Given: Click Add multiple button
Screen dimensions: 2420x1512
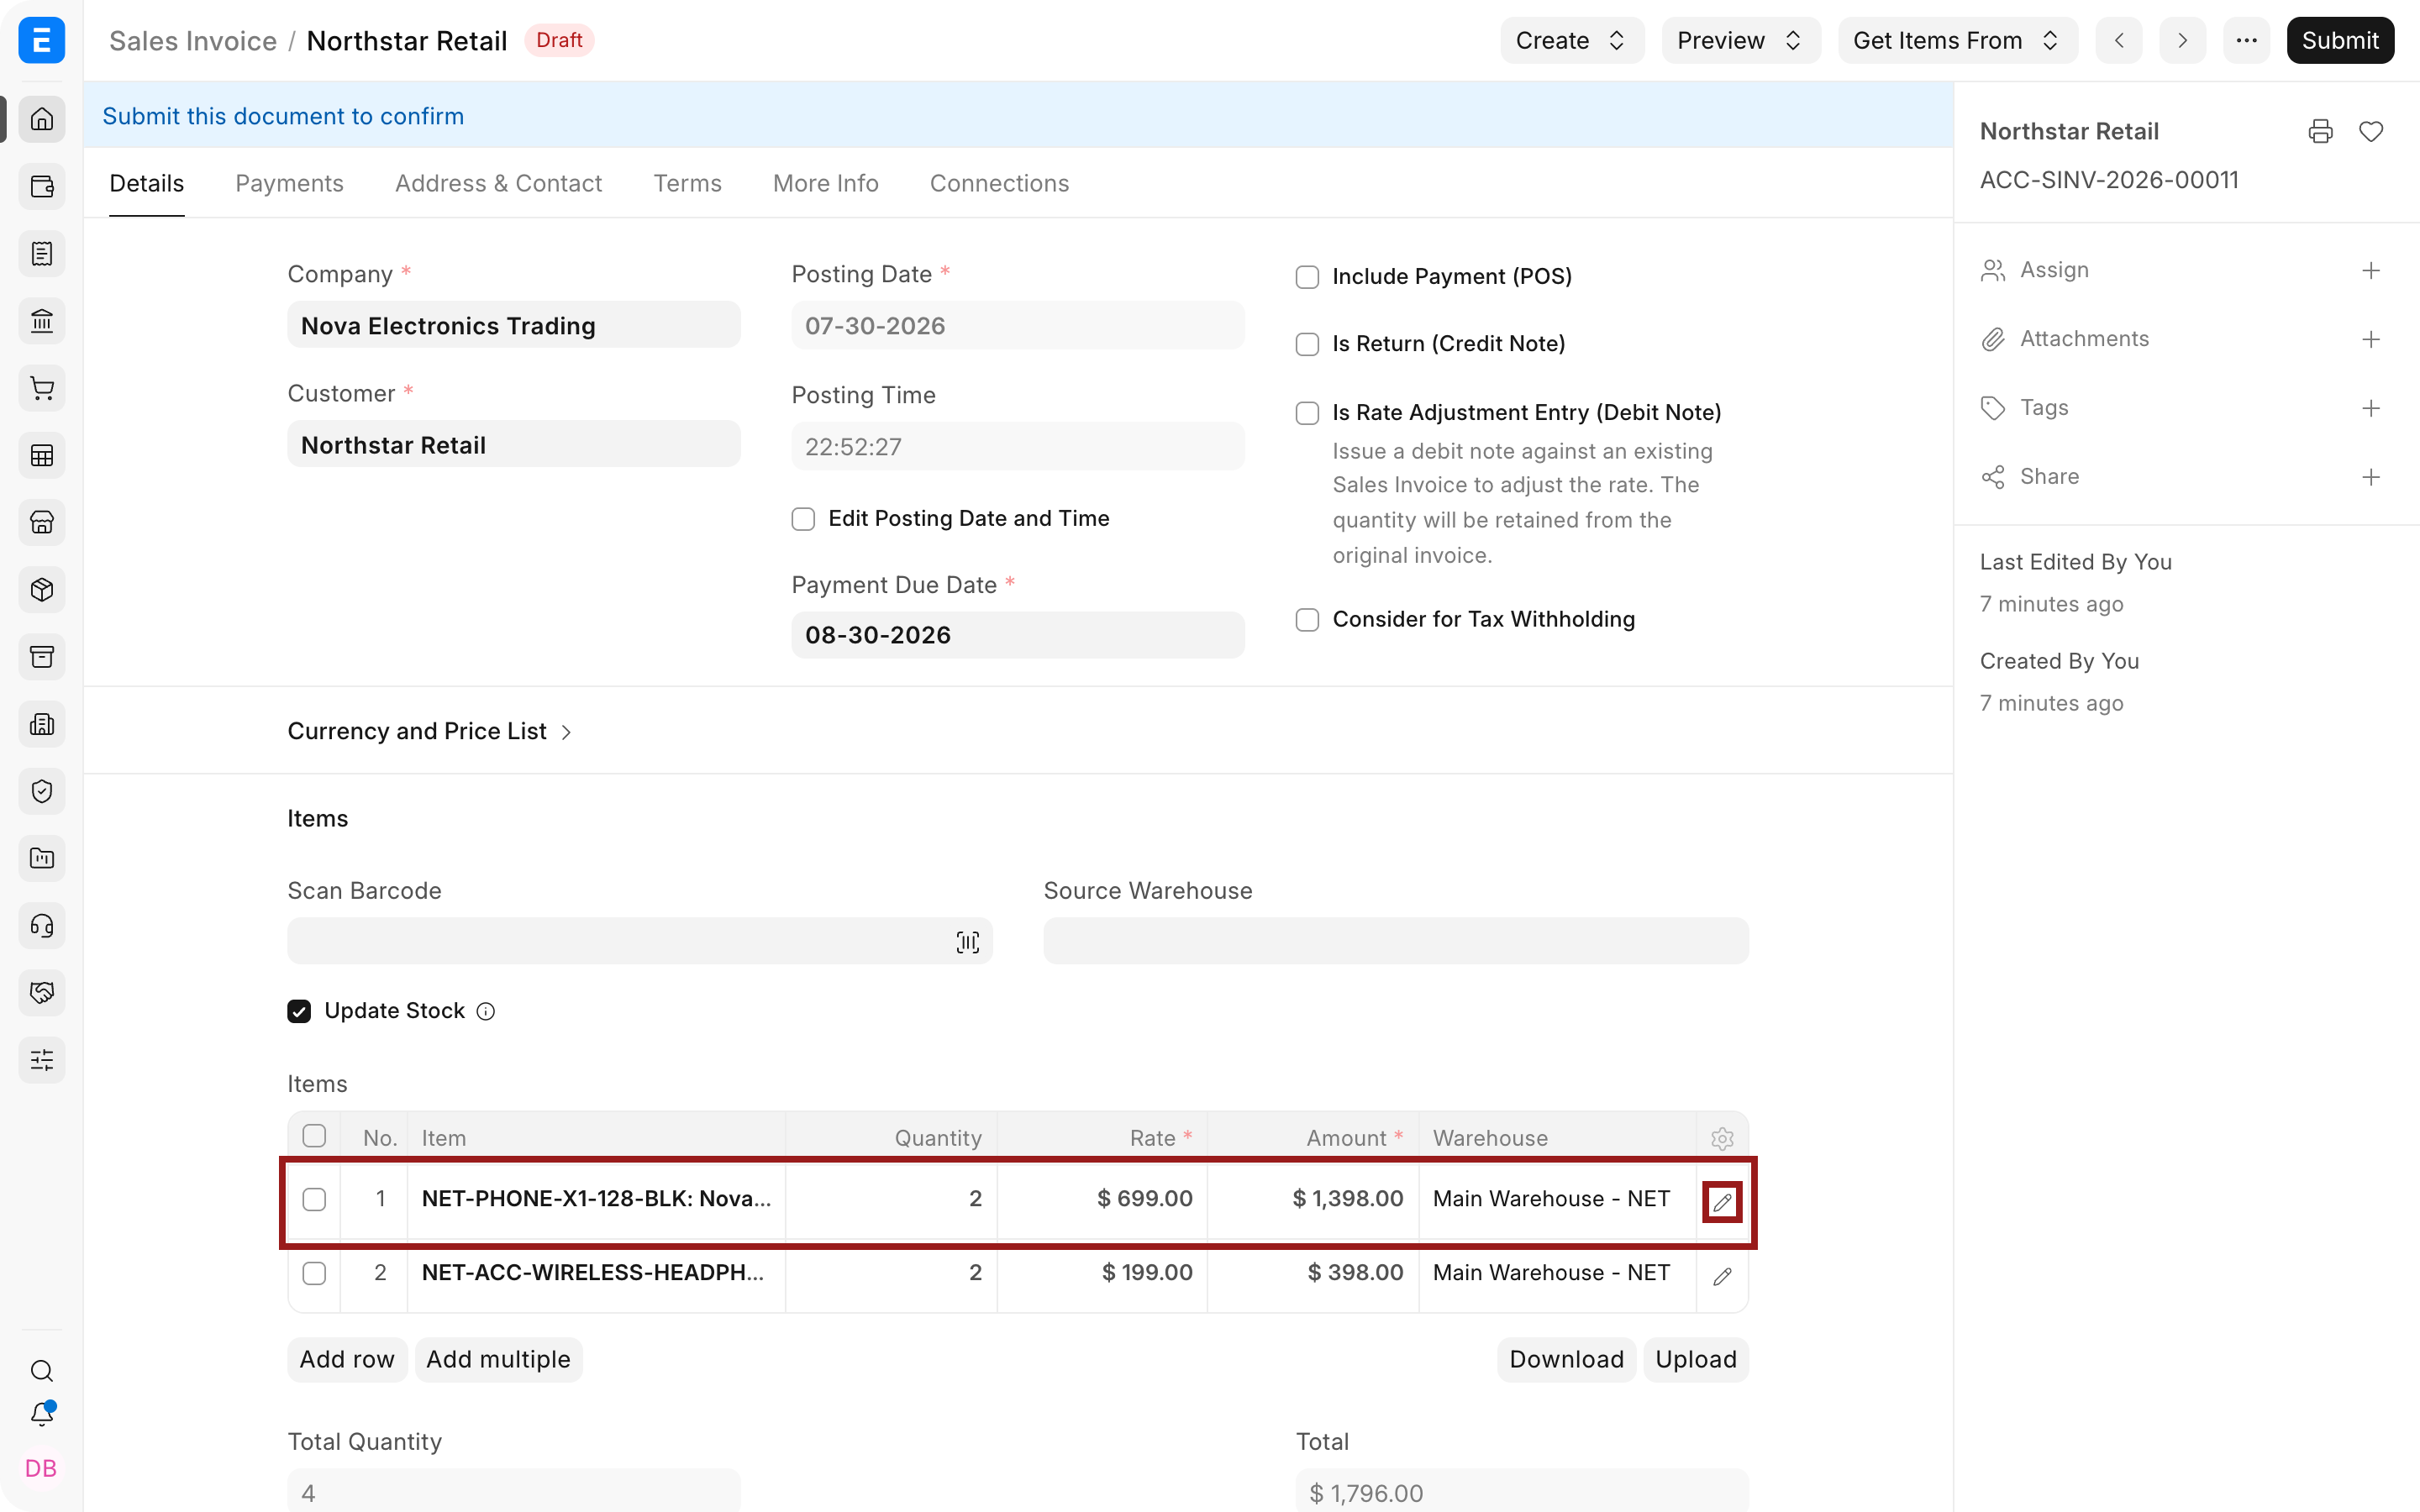Looking at the screenshot, I should (498, 1359).
